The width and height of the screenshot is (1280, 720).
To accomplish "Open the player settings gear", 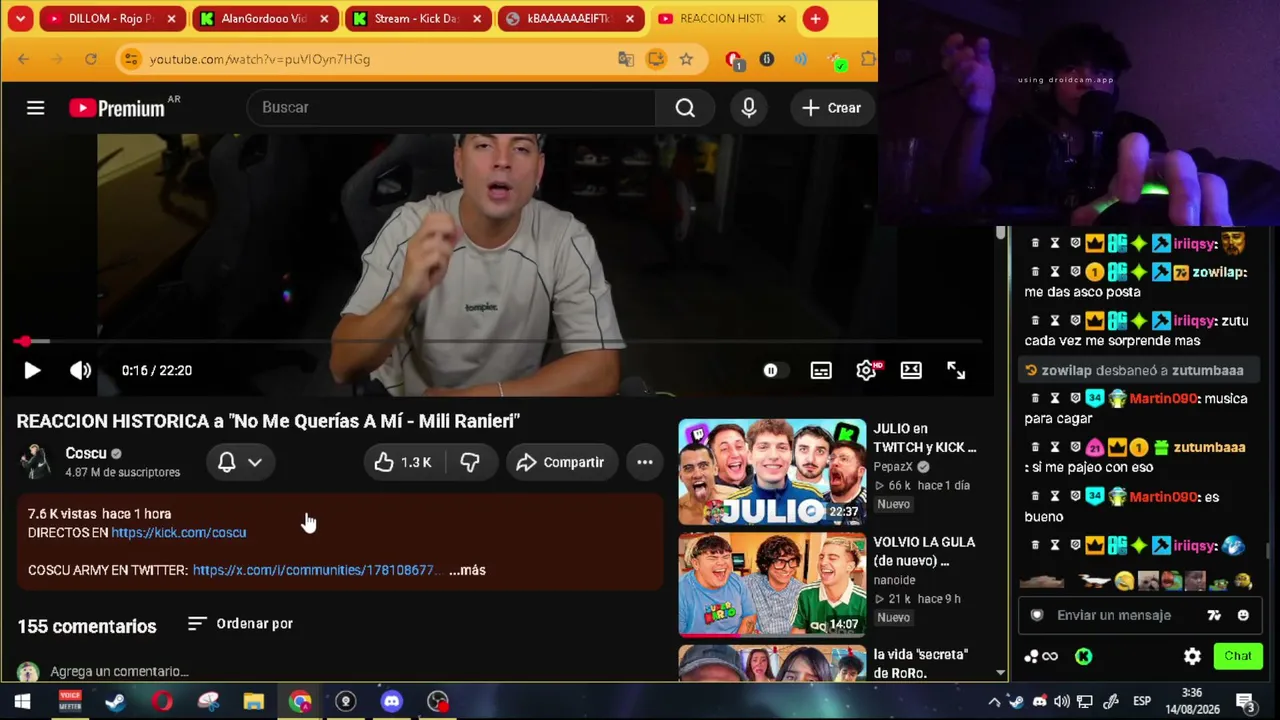I will 867,371.
